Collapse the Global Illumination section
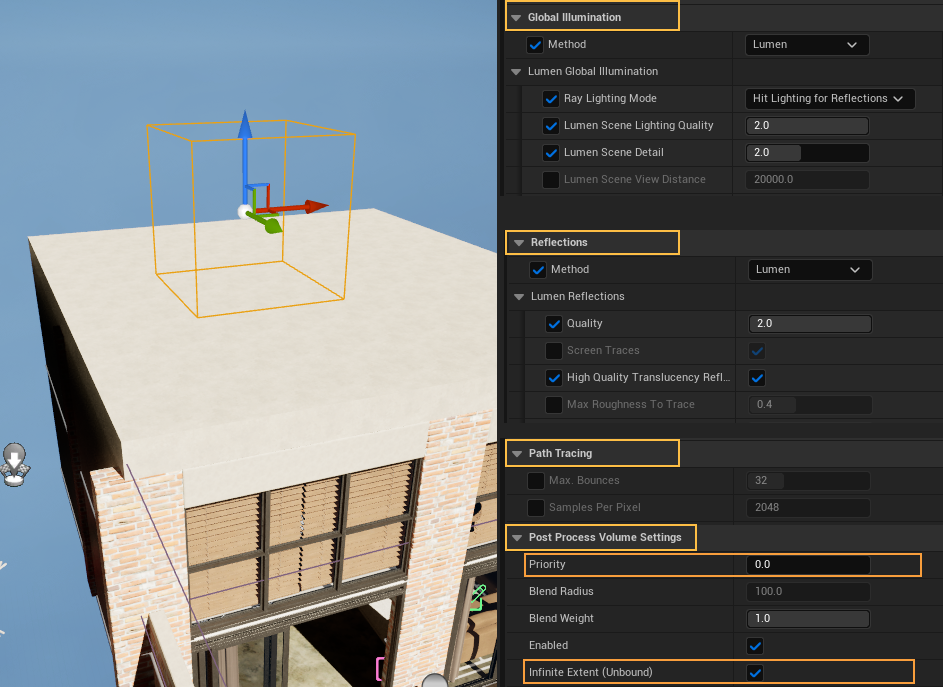The width and height of the screenshot is (943, 687). coord(516,18)
